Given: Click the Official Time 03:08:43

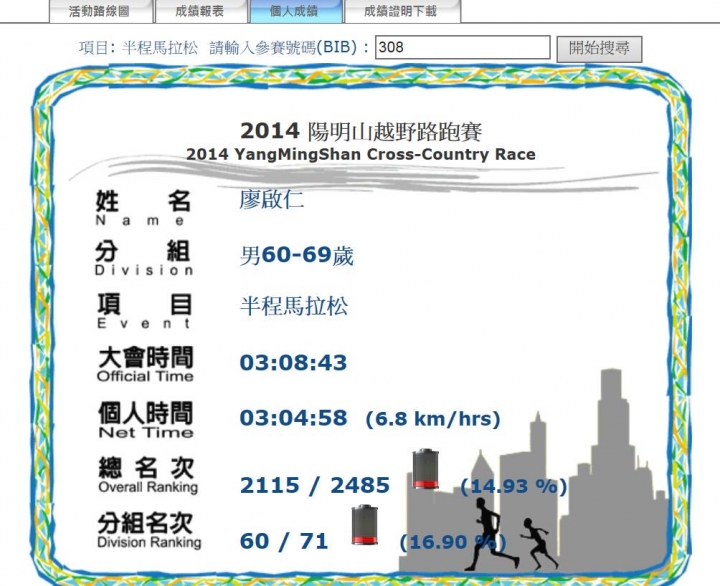Looking at the screenshot, I should pyautogui.click(x=293, y=362).
